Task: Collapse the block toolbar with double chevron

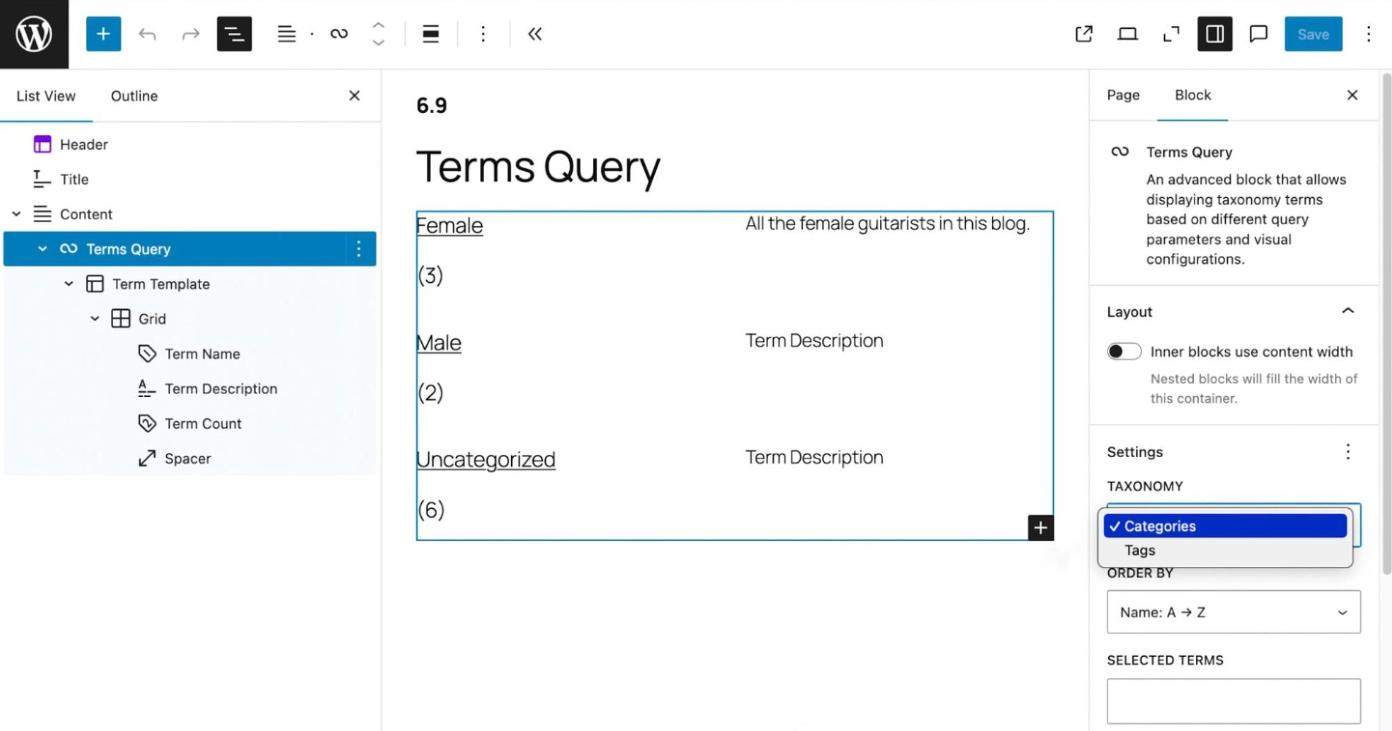Action: coord(535,34)
